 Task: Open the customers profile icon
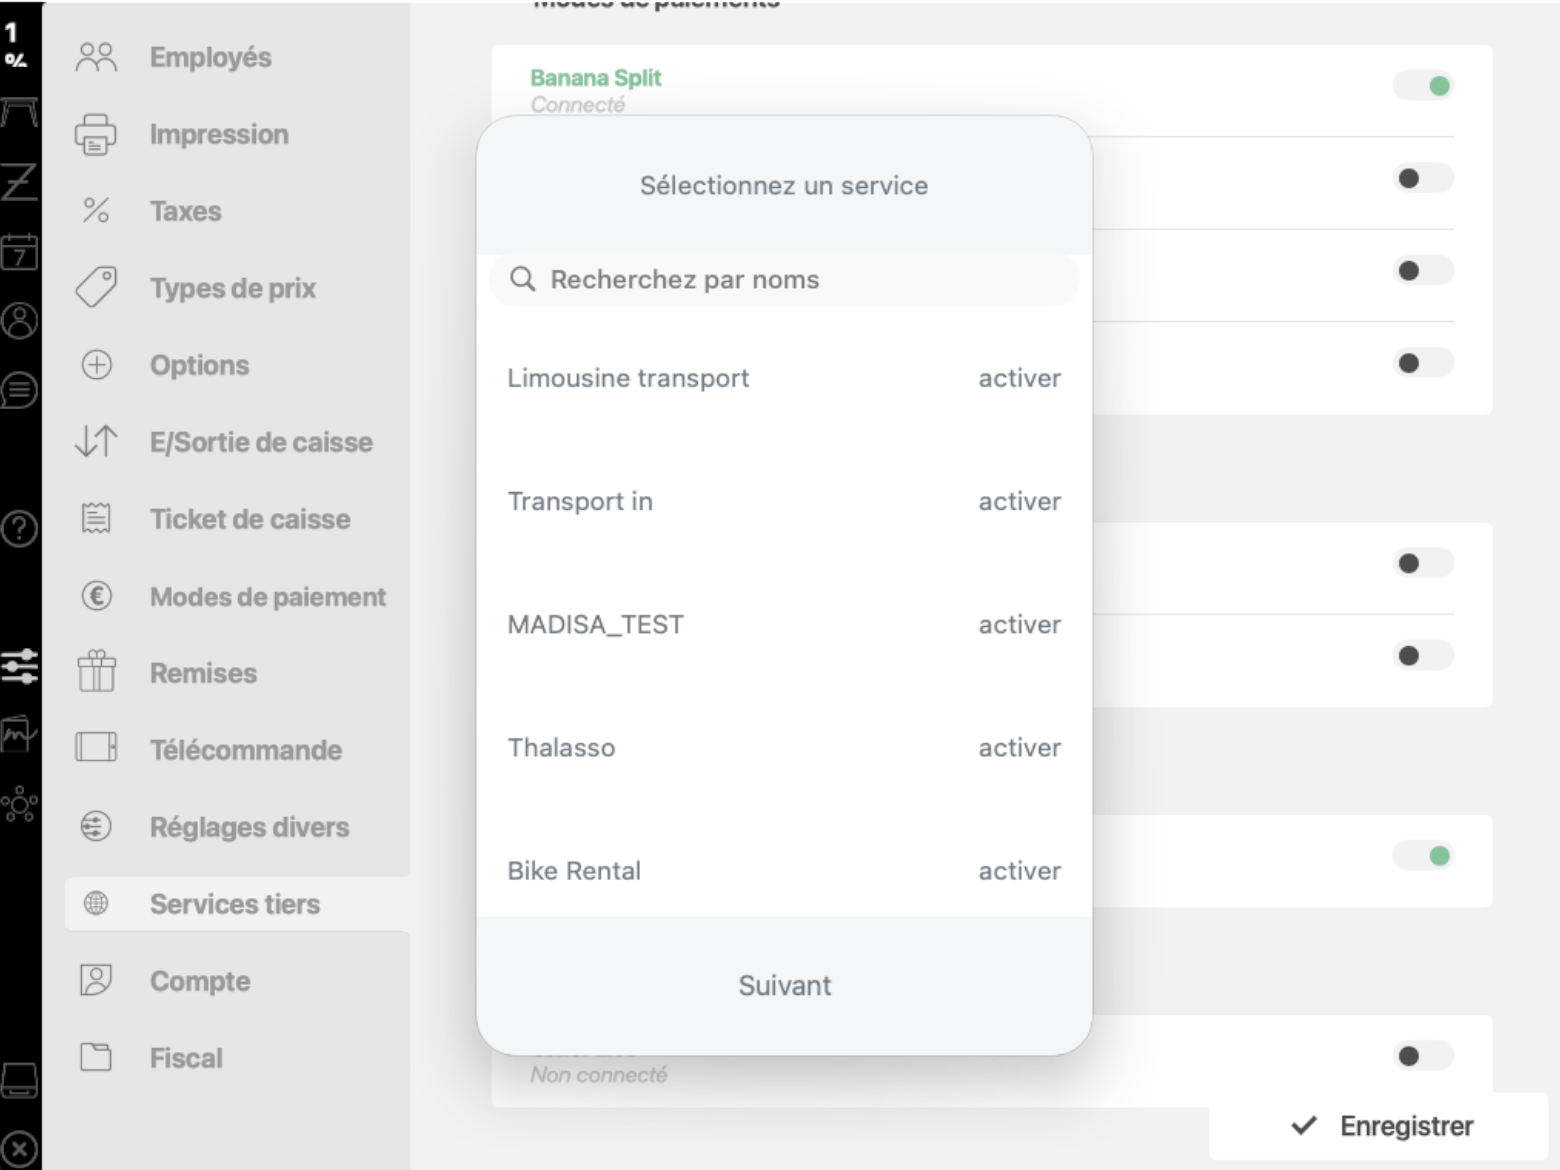click(20, 320)
